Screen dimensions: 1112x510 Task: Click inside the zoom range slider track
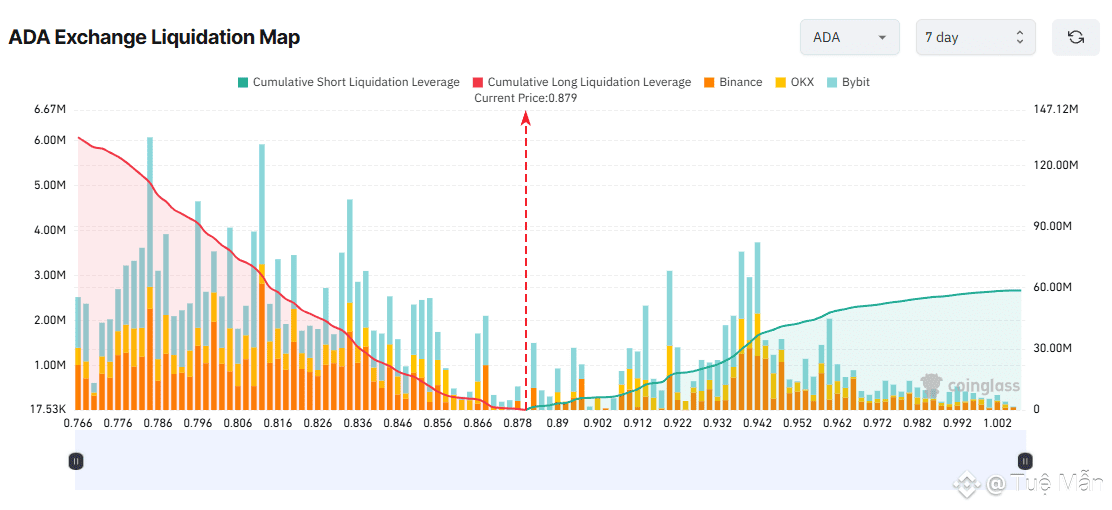(549, 461)
